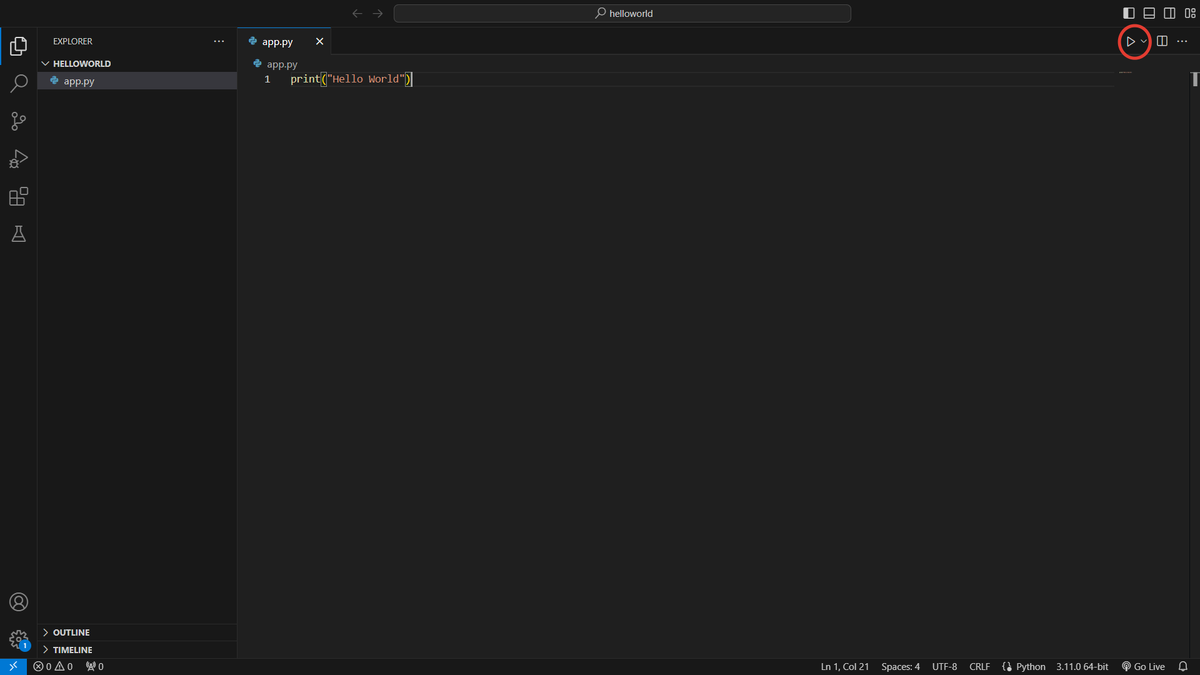Open the Explorer view in activity bar
Image resolution: width=1200 pixels, height=675 pixels.
(18, 46)
